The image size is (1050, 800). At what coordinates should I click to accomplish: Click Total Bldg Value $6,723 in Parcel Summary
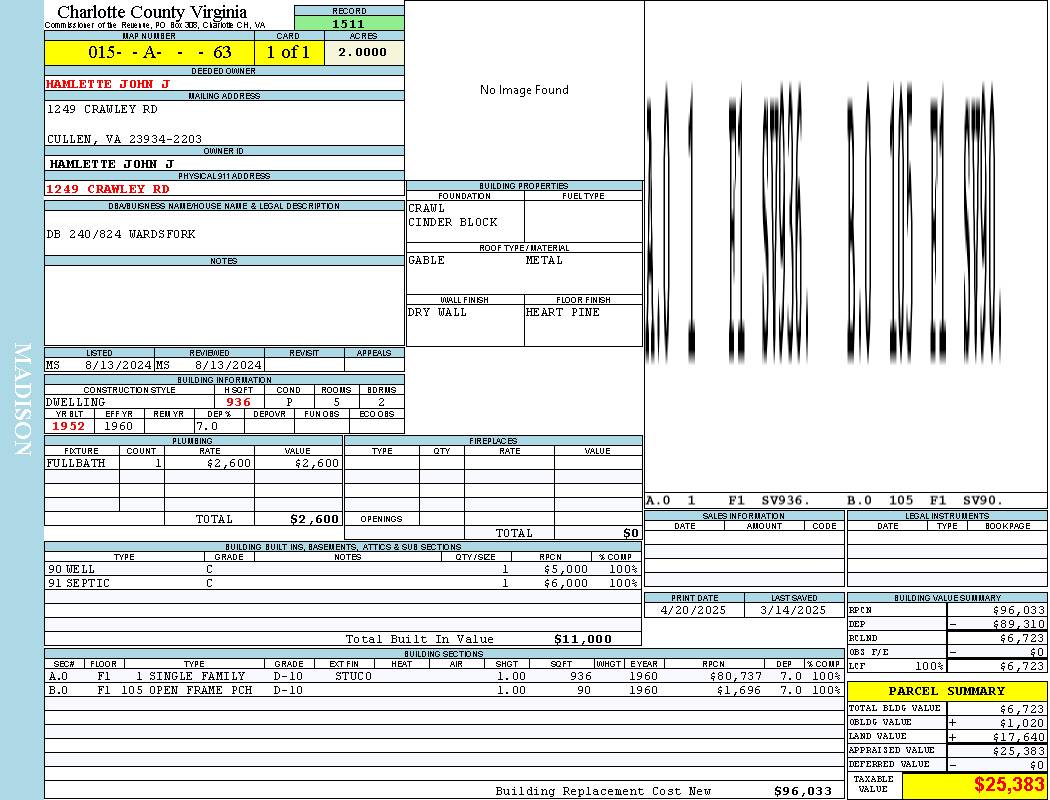[1023, 708]
